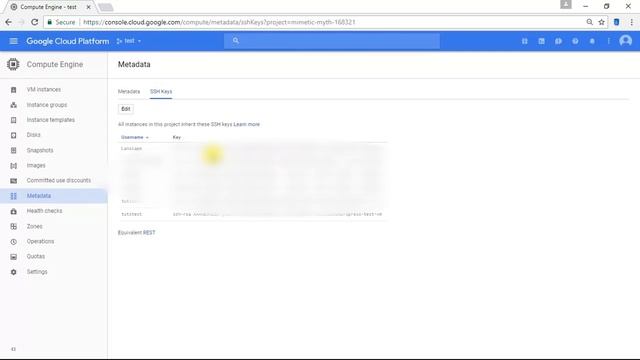The height and width of the screenshot is (360, 640).
Task: Select the SSH Keys tab
Action: tap(161, 91)
